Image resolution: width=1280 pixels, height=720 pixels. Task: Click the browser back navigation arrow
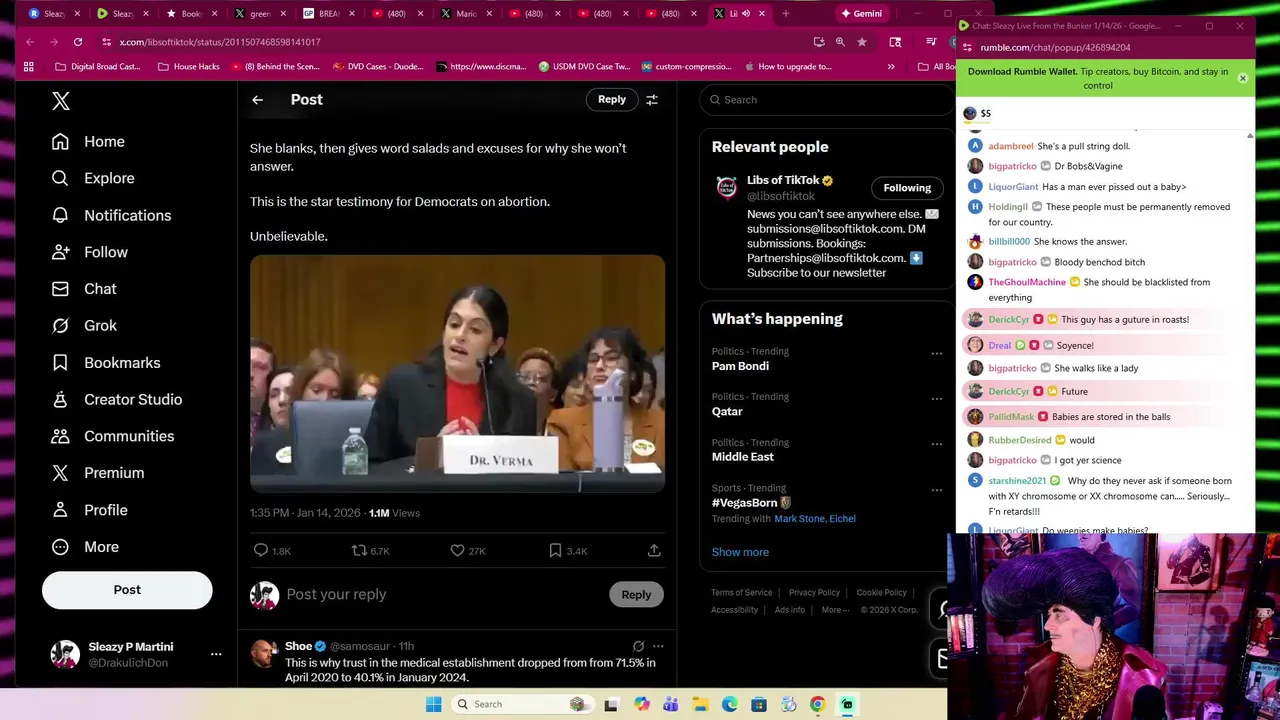pos(30,42)
